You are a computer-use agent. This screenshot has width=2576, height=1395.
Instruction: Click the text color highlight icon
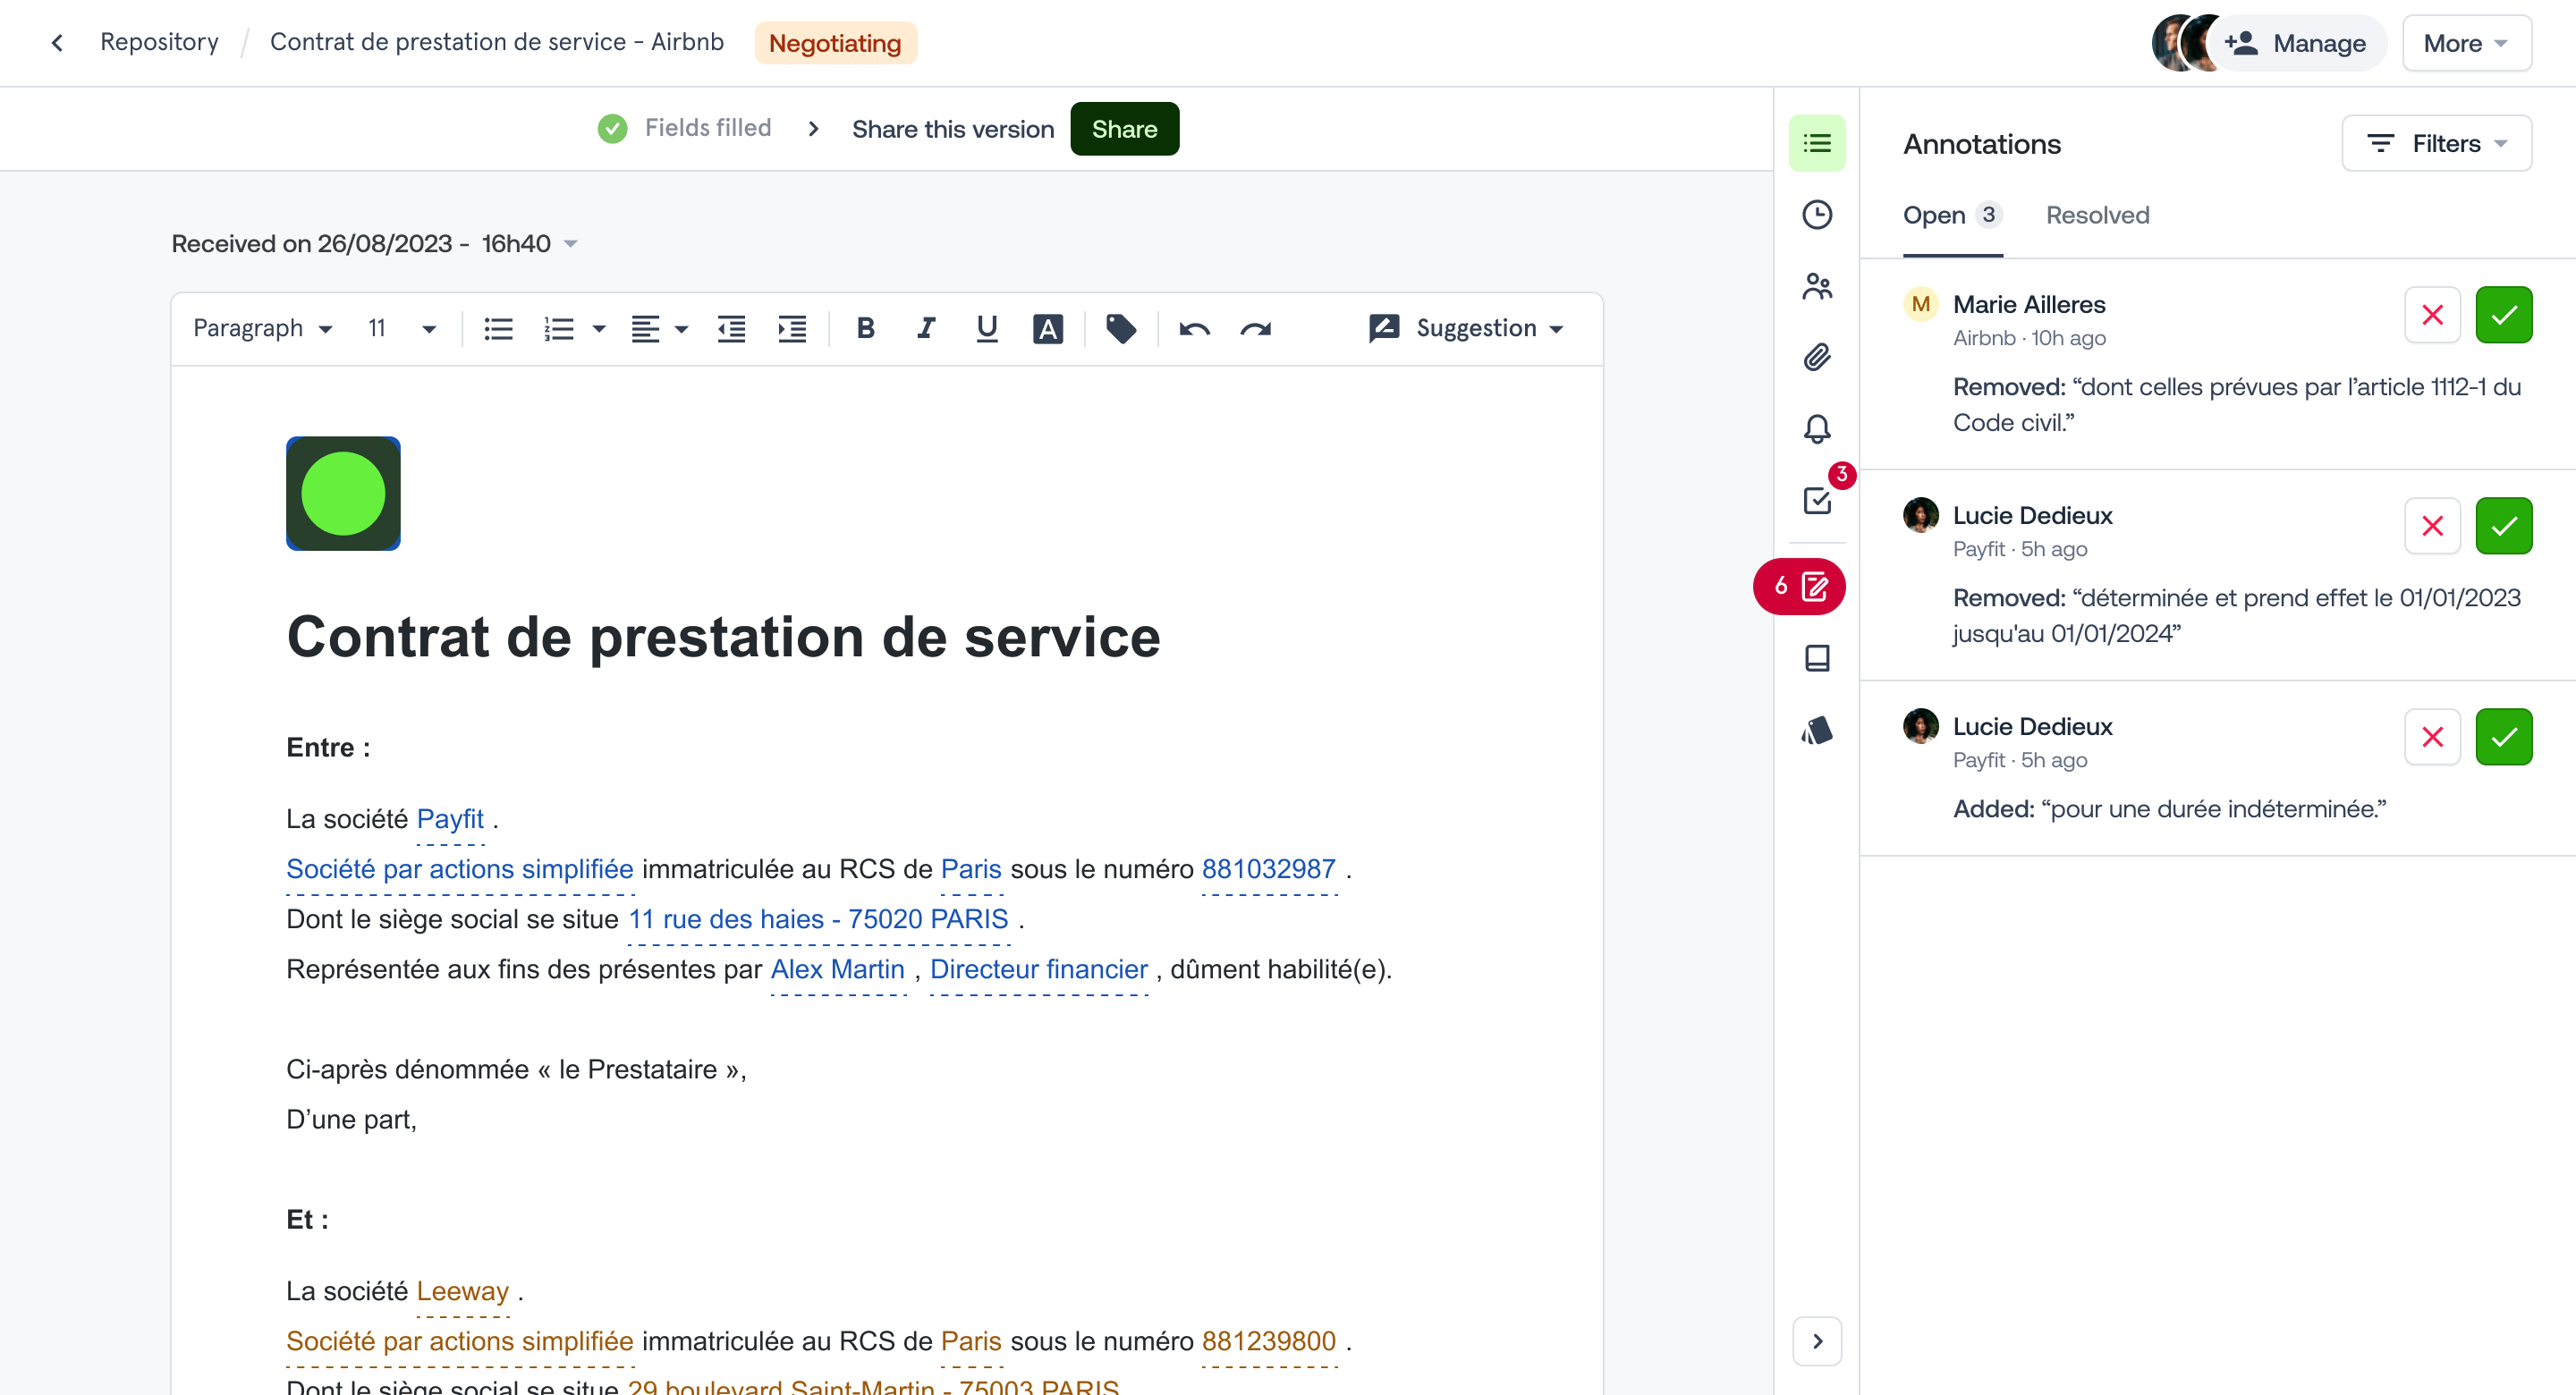pos(1047,328)
